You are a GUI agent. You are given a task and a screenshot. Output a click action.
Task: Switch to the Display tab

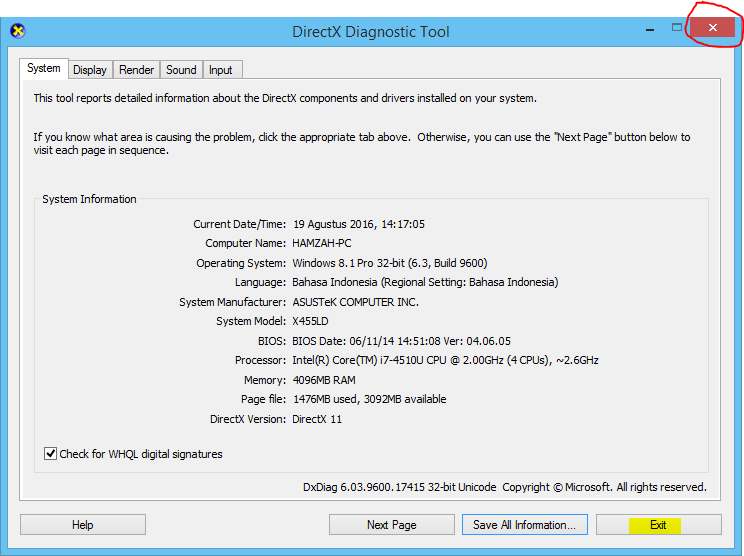(90, 70)
